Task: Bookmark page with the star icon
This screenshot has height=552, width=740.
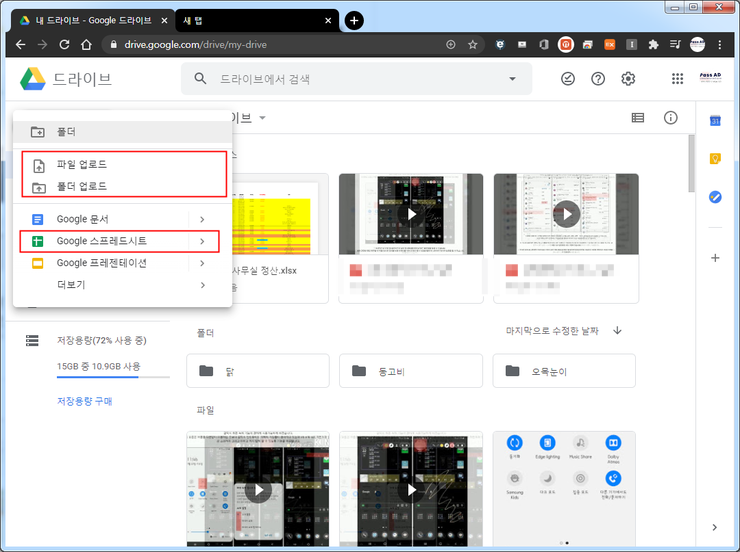Action: click(472, 45)
